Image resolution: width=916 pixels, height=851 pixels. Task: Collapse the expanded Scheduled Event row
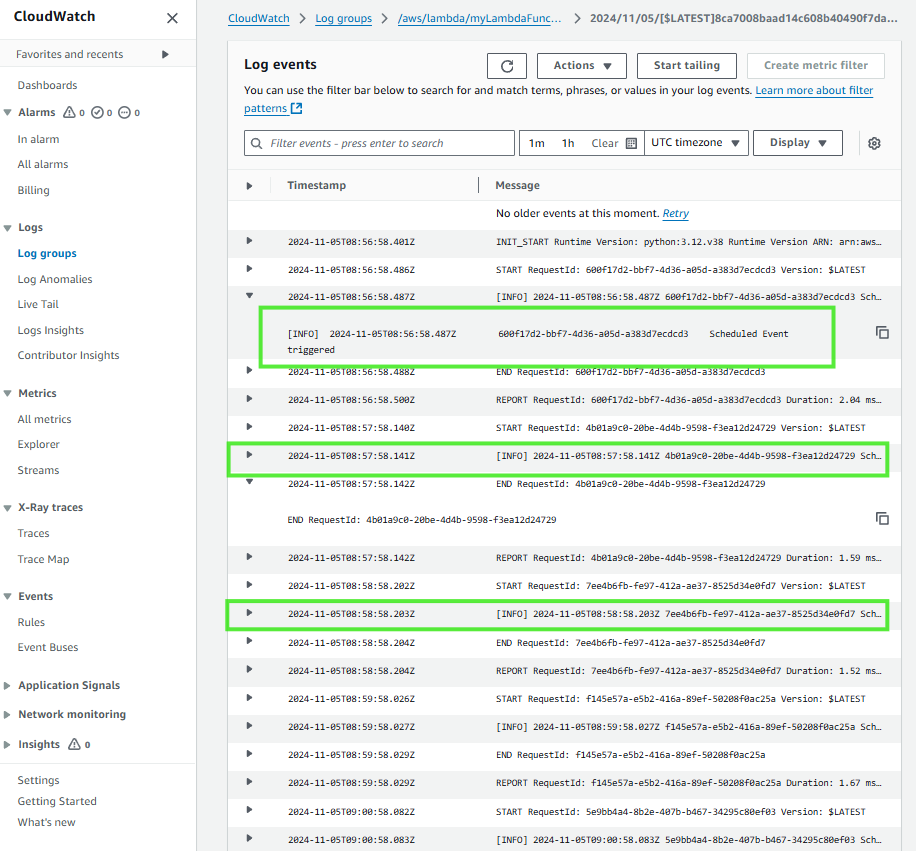click(248, 297)
